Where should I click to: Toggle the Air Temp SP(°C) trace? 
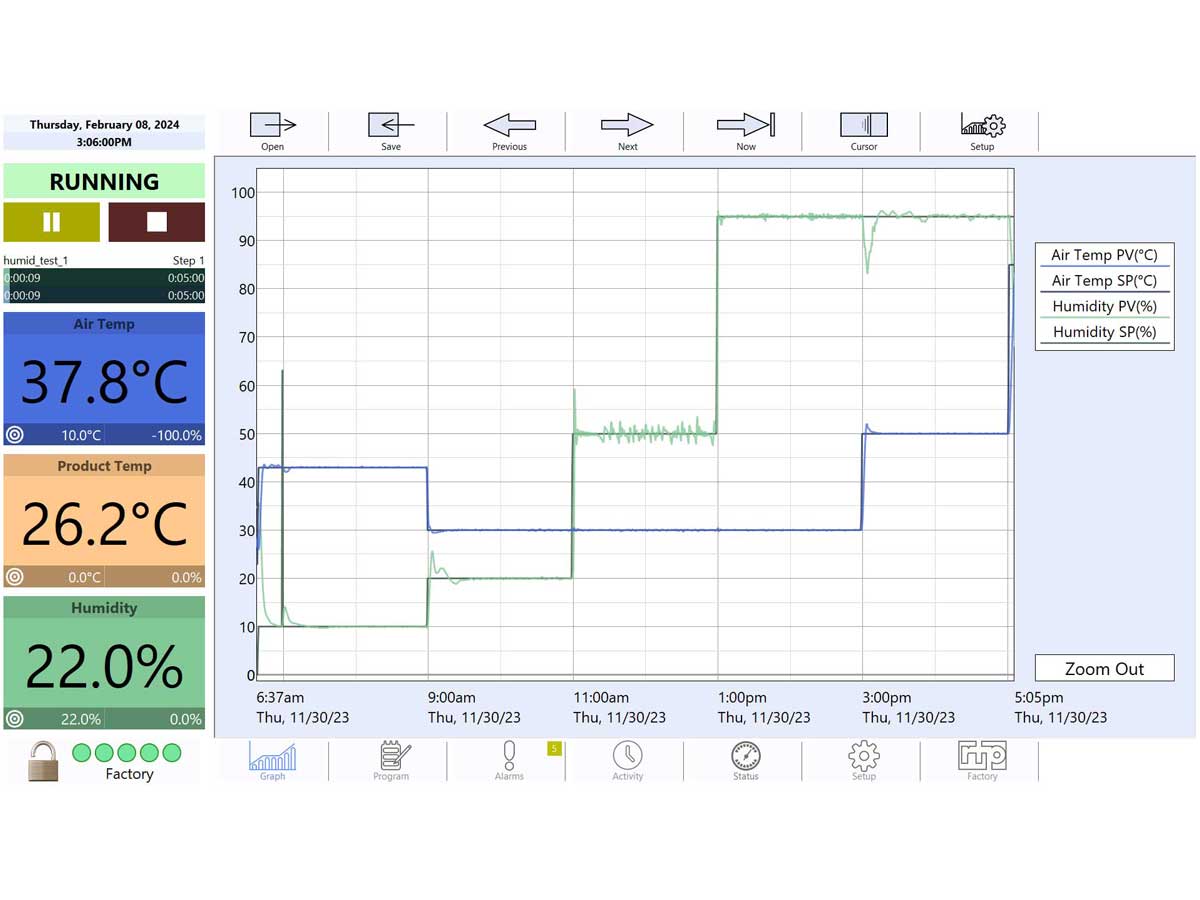tap(1104, 280)
